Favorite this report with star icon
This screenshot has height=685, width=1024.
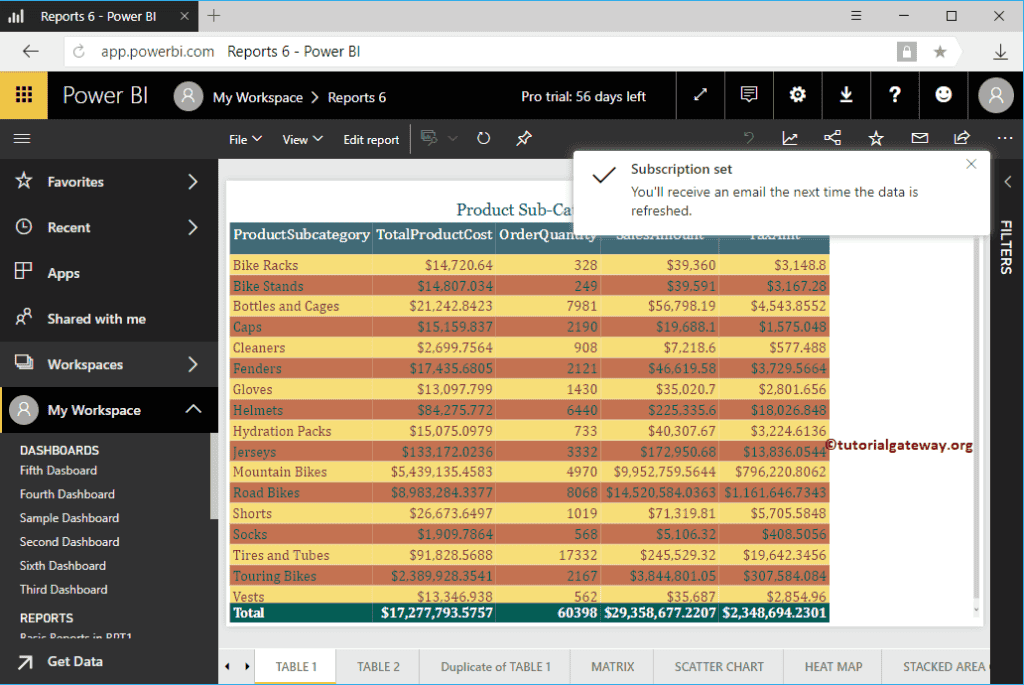click(x=876, y=139)
